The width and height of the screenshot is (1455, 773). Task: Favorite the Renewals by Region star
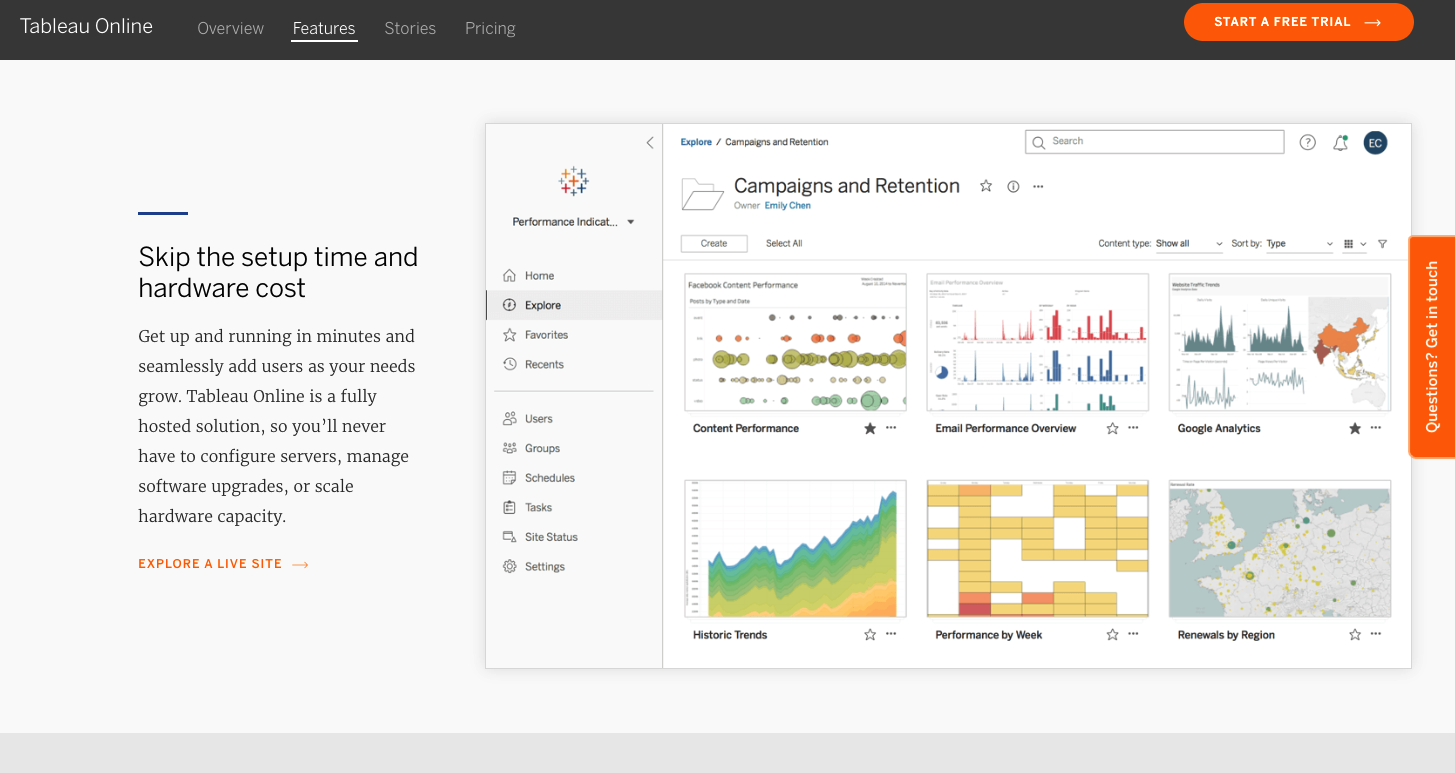point(1355,634)
